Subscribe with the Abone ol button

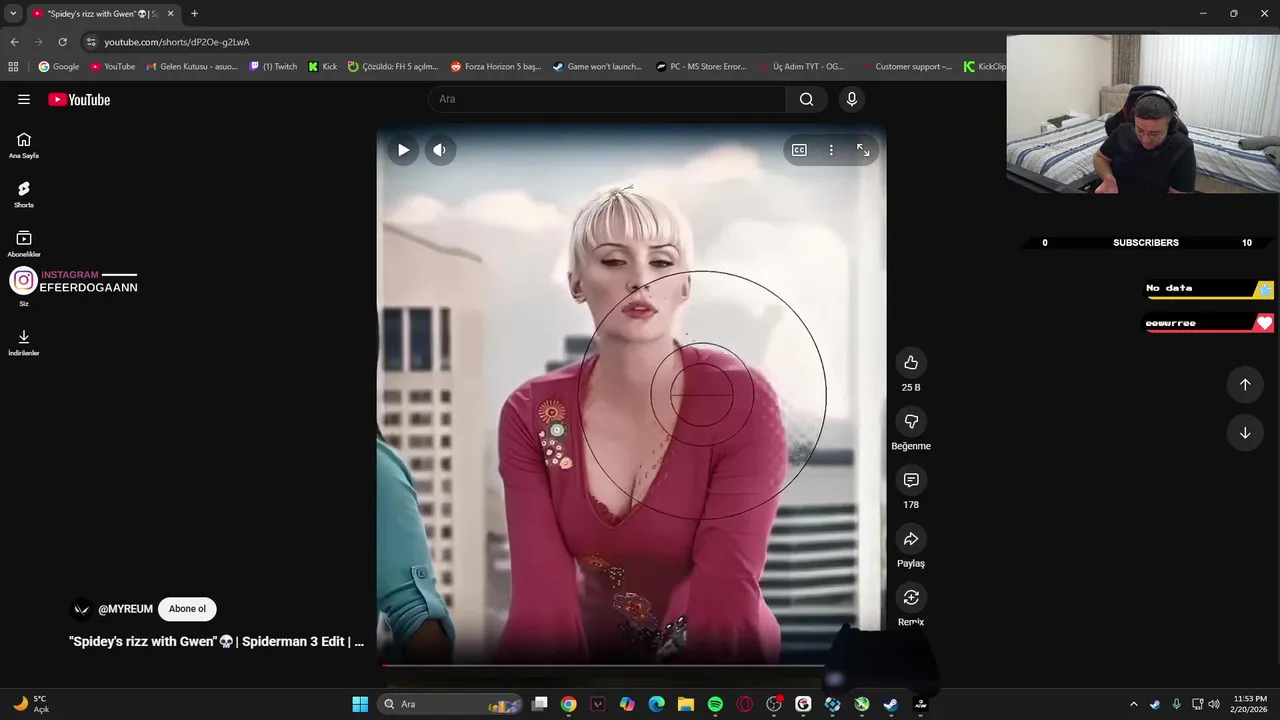[x=187, y=609]
